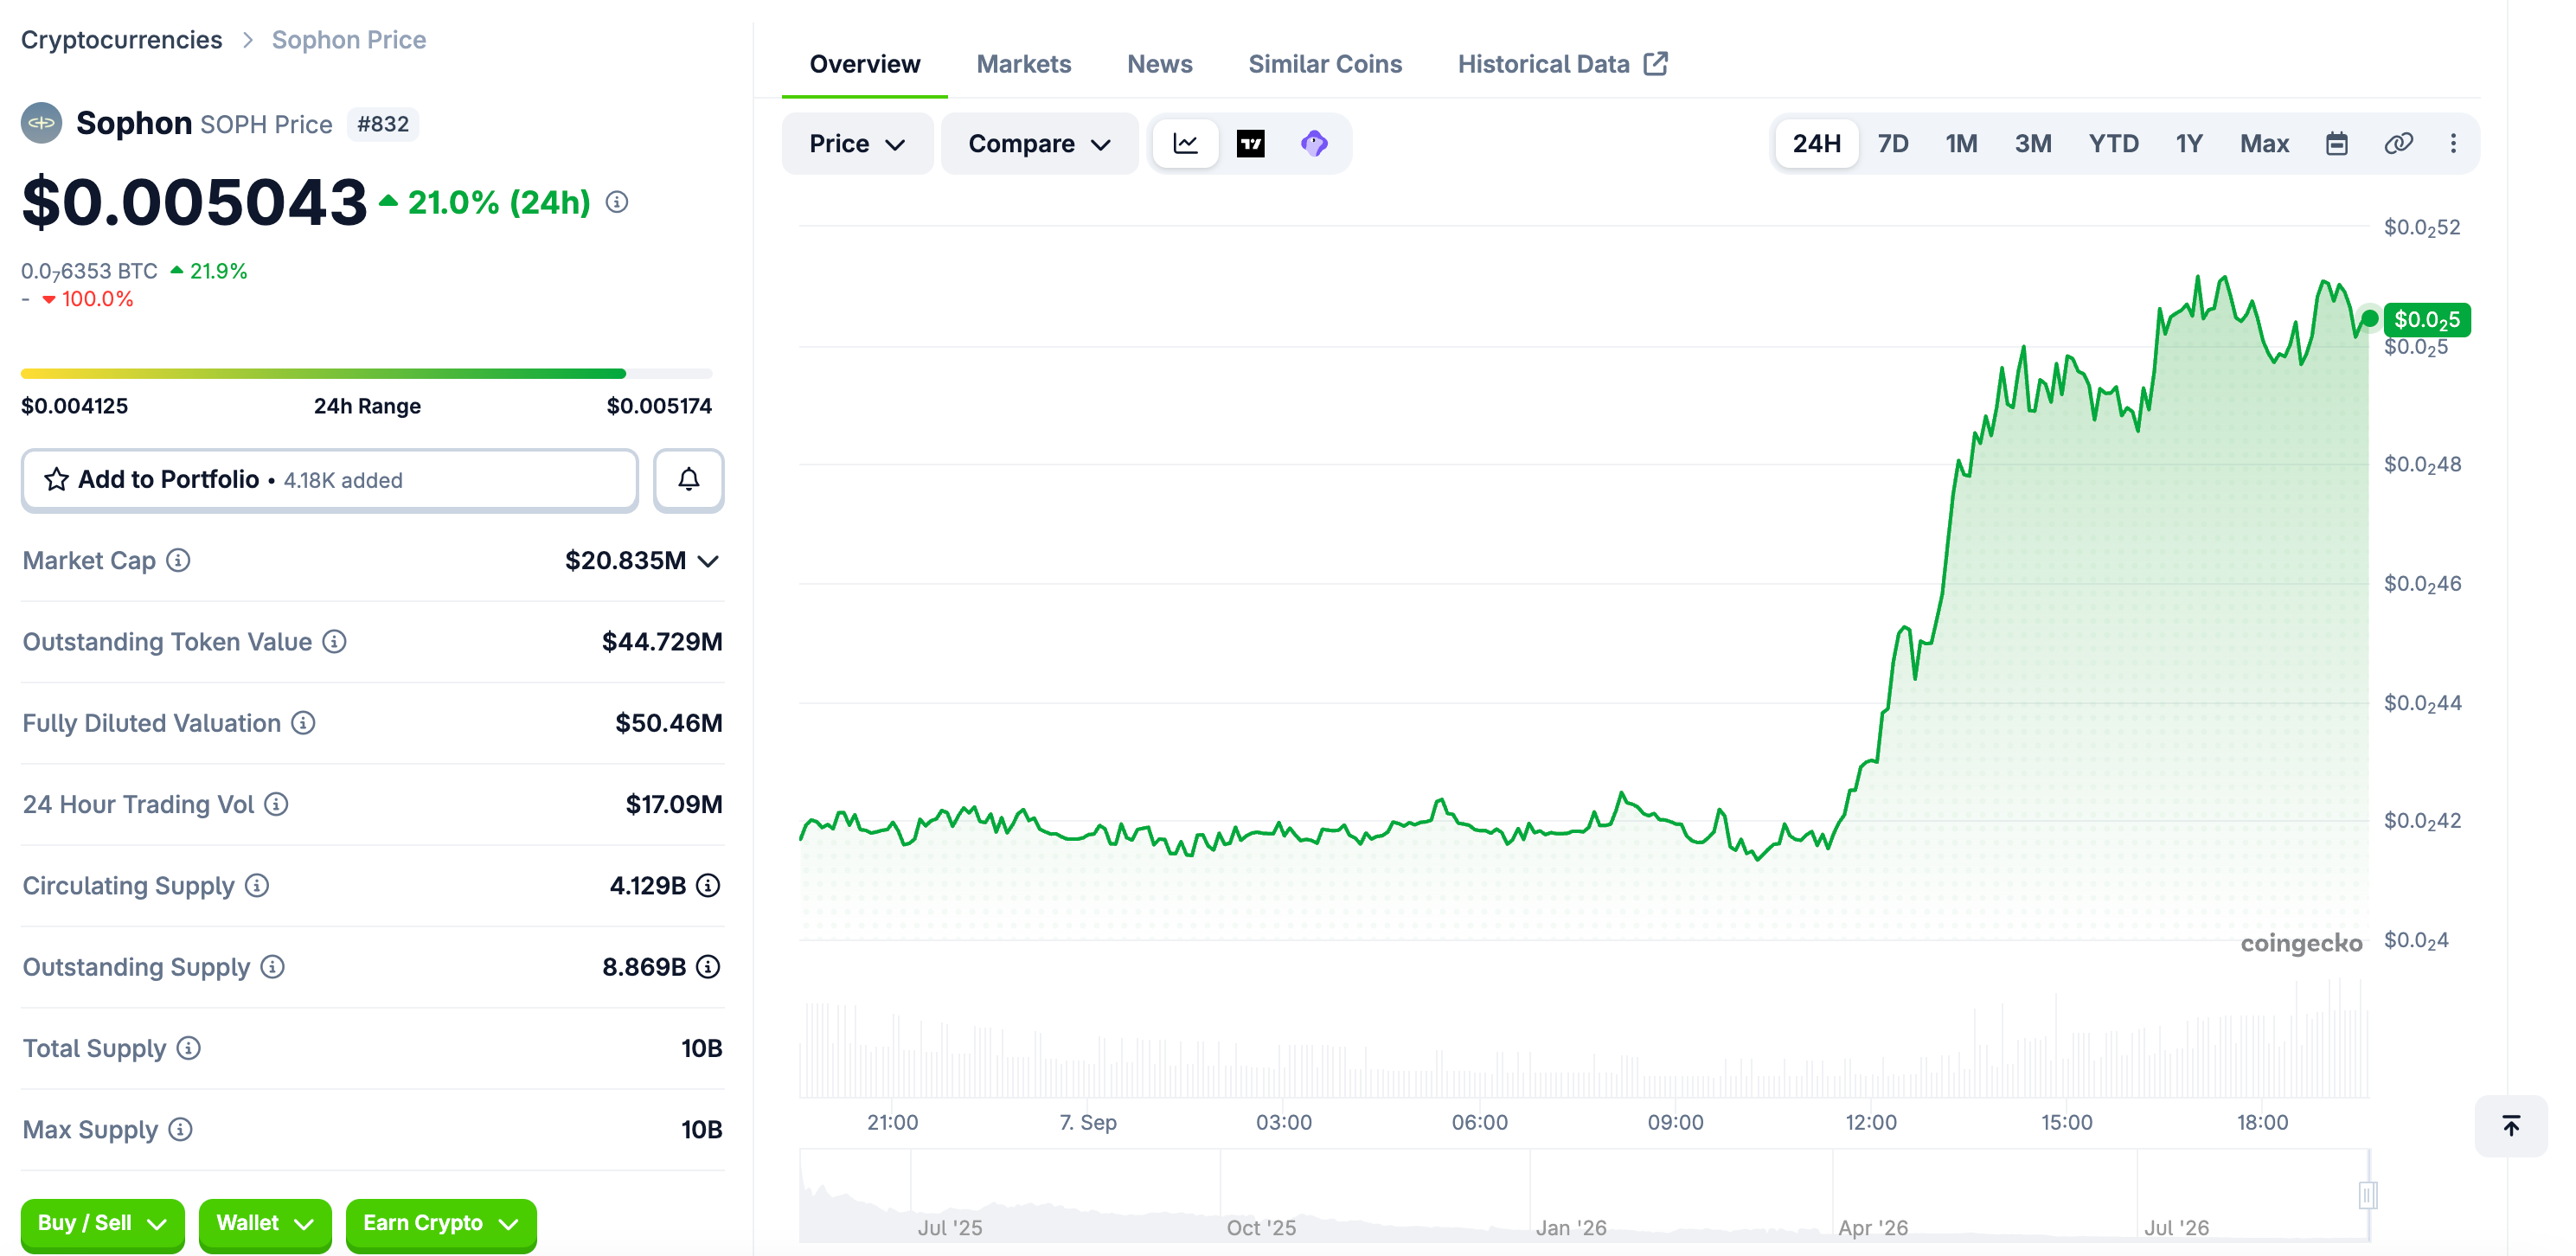
Task: Click info icon beside 8.869B value
Action: coord(708,966)
